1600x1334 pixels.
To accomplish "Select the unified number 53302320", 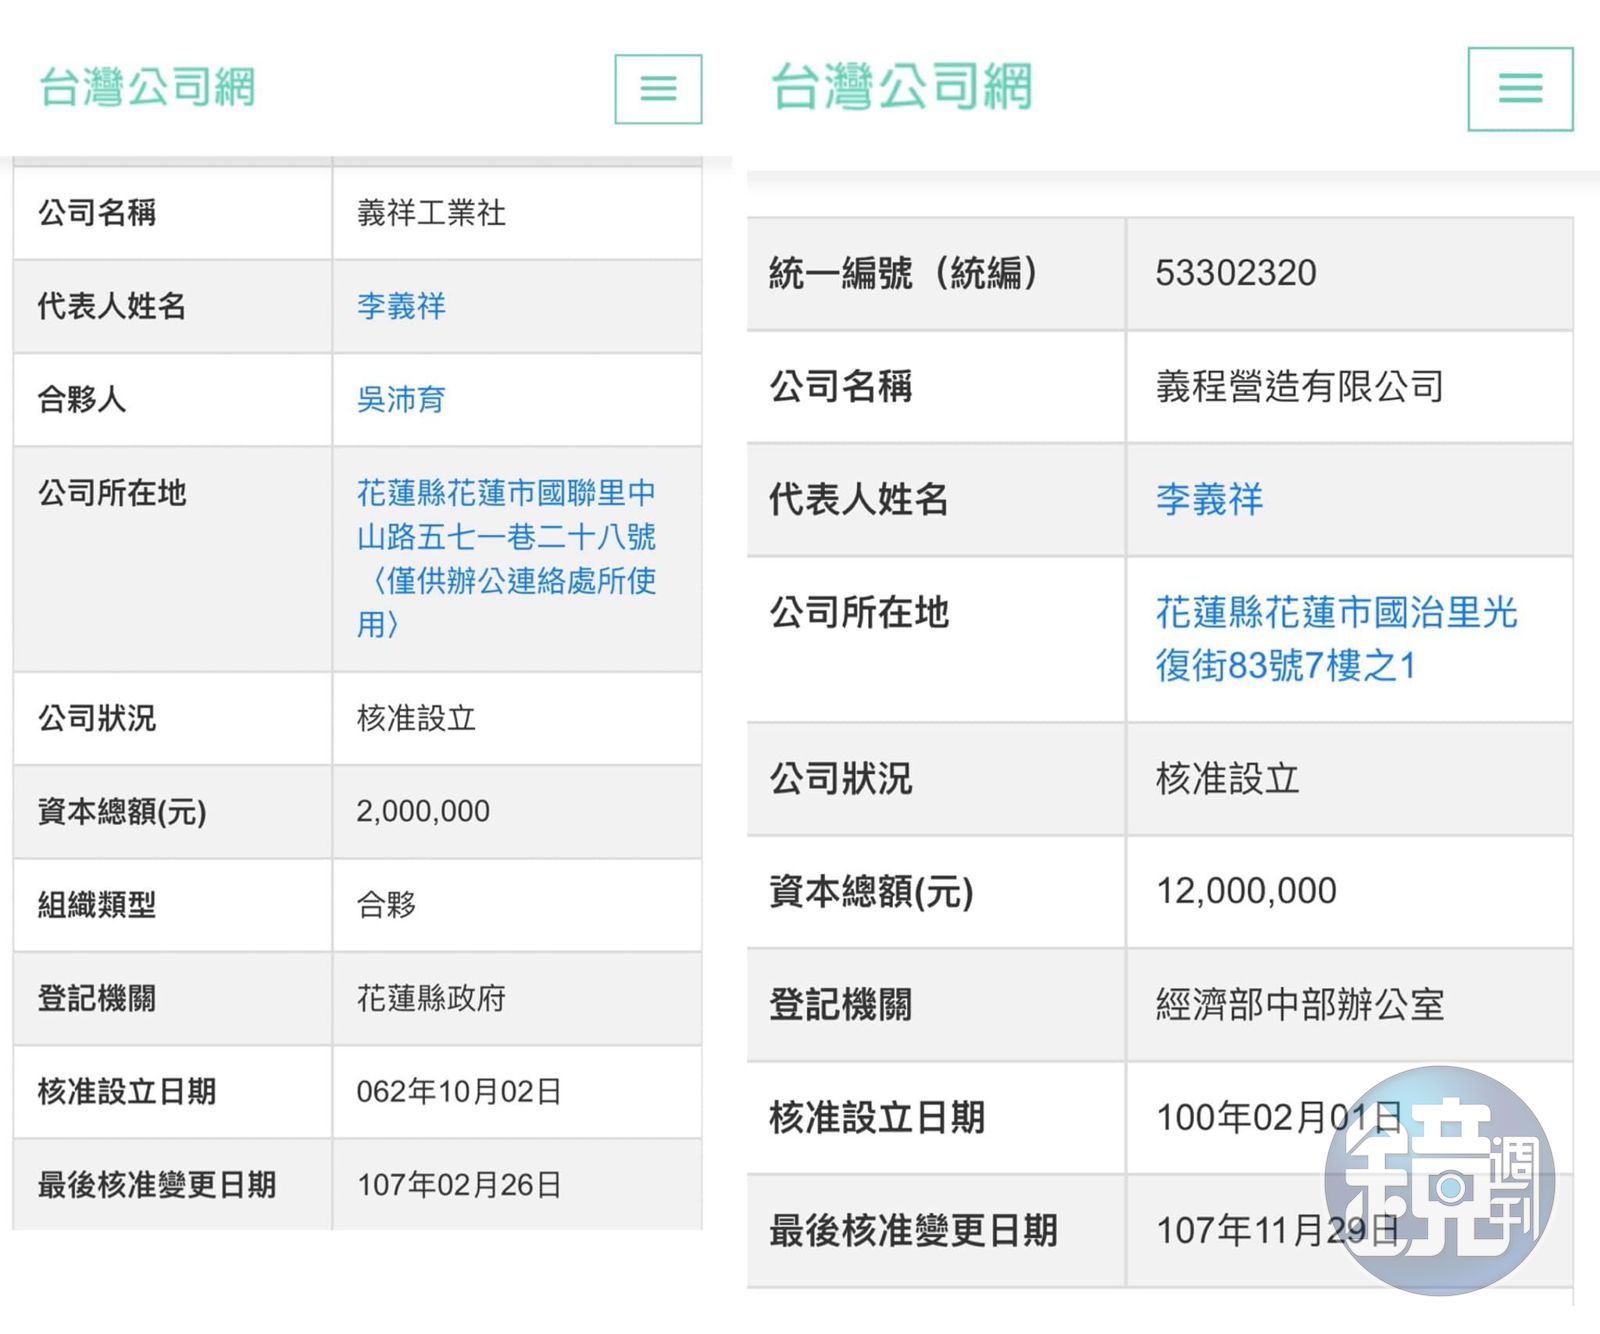I will click(x=1235, y=273).
